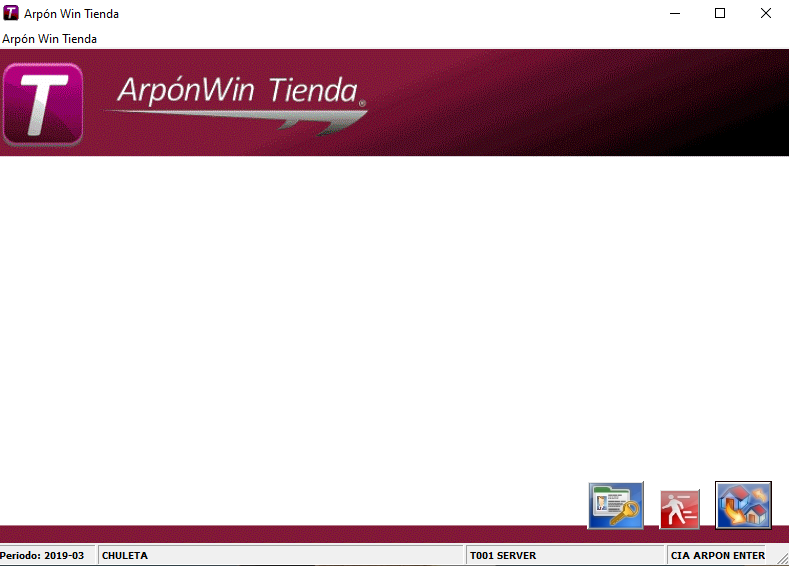
Task: Click the app icon in title bar
Action: coord(11,13)
